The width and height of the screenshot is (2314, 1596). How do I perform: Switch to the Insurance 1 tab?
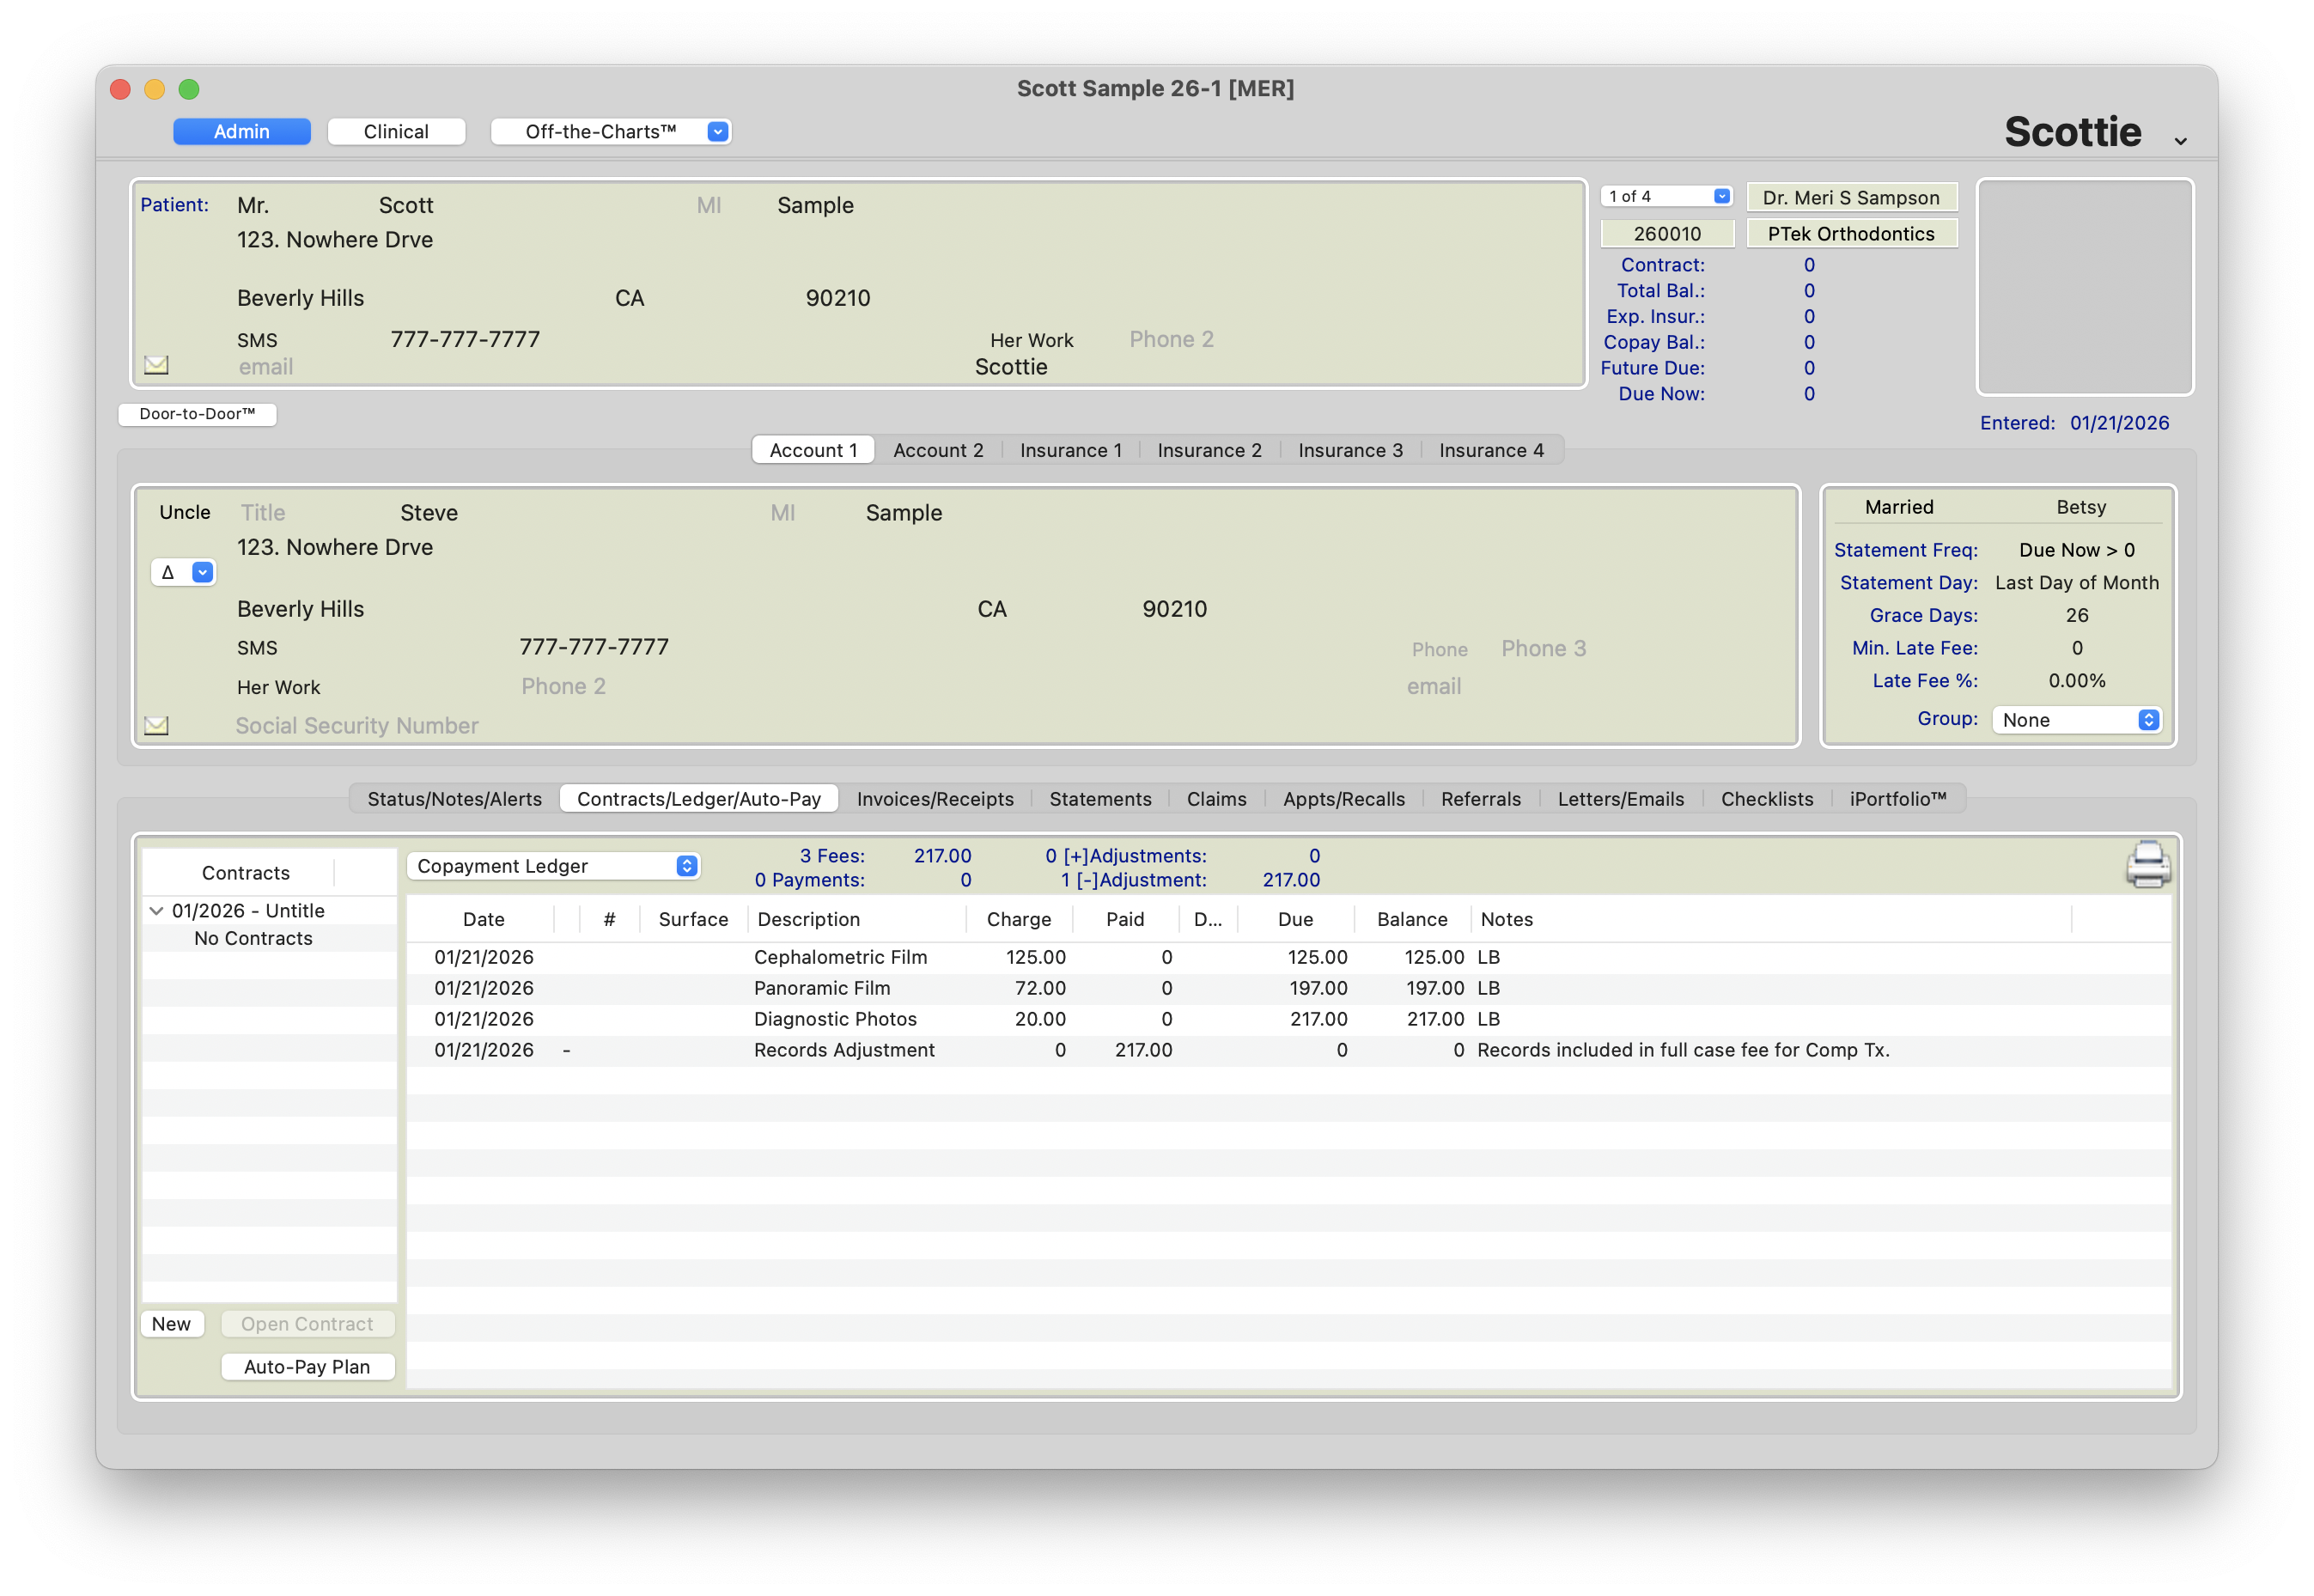(1070, 450)
